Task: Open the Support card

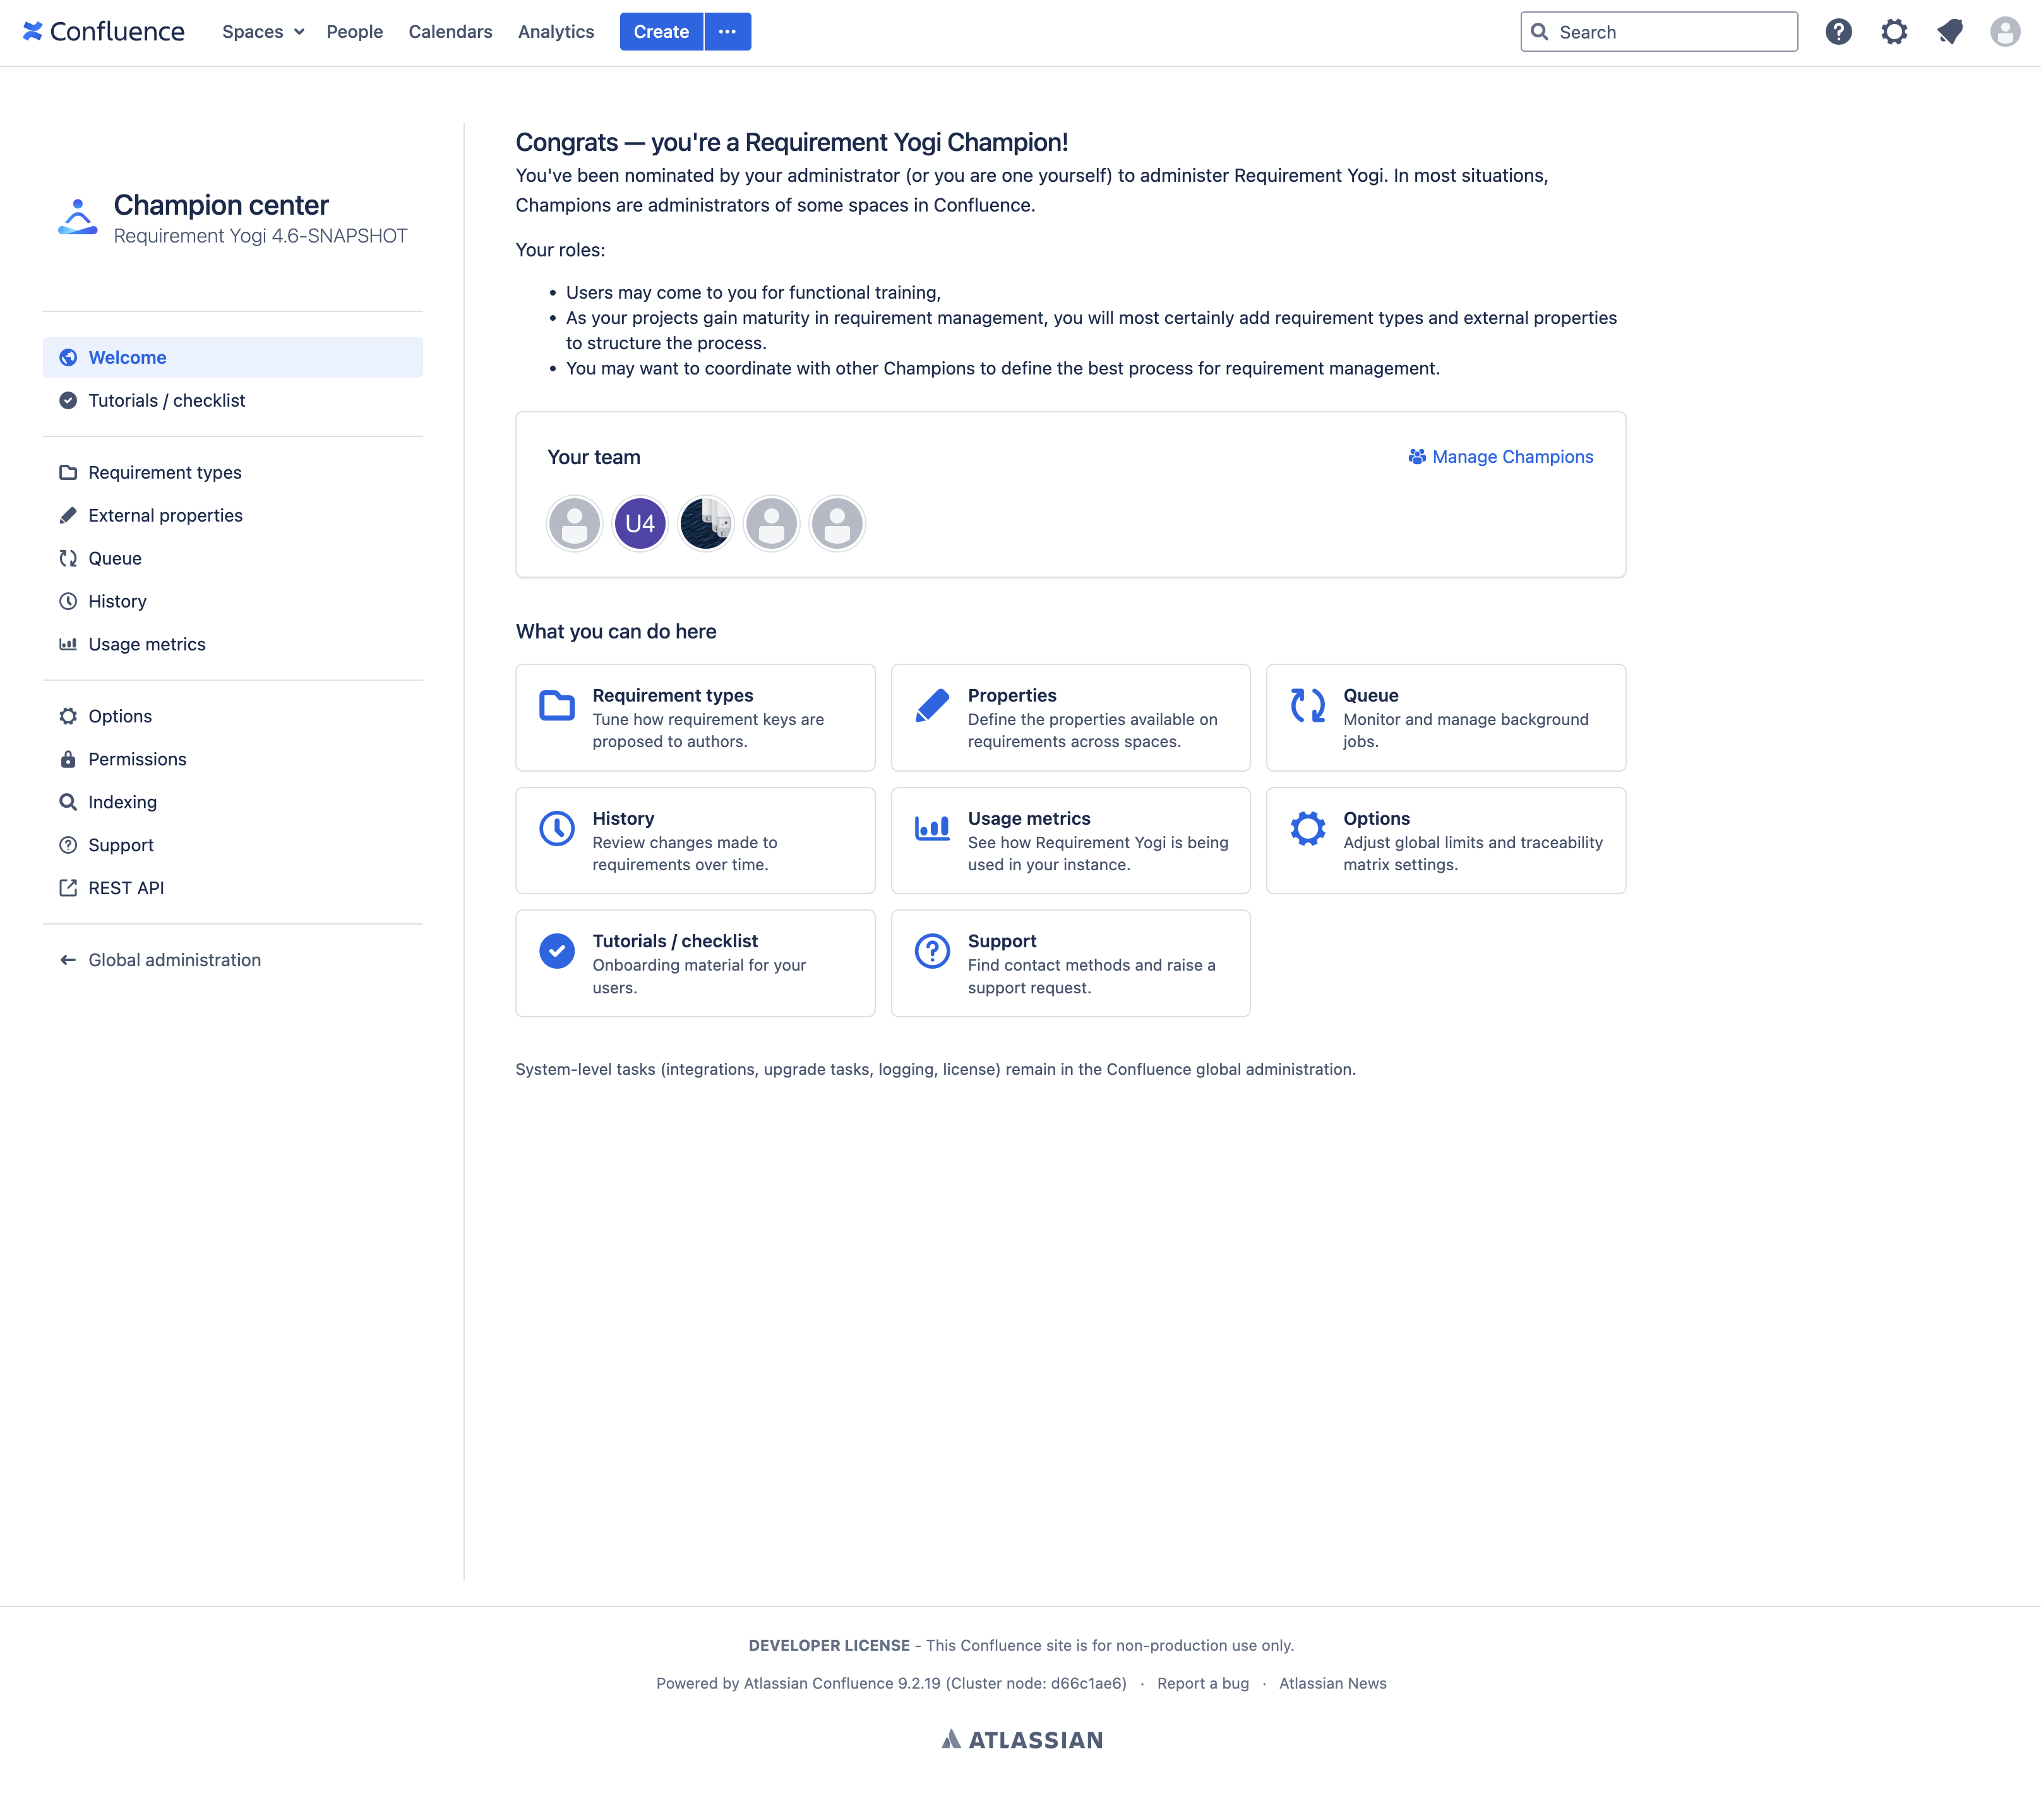Action: coord(1070,964)
